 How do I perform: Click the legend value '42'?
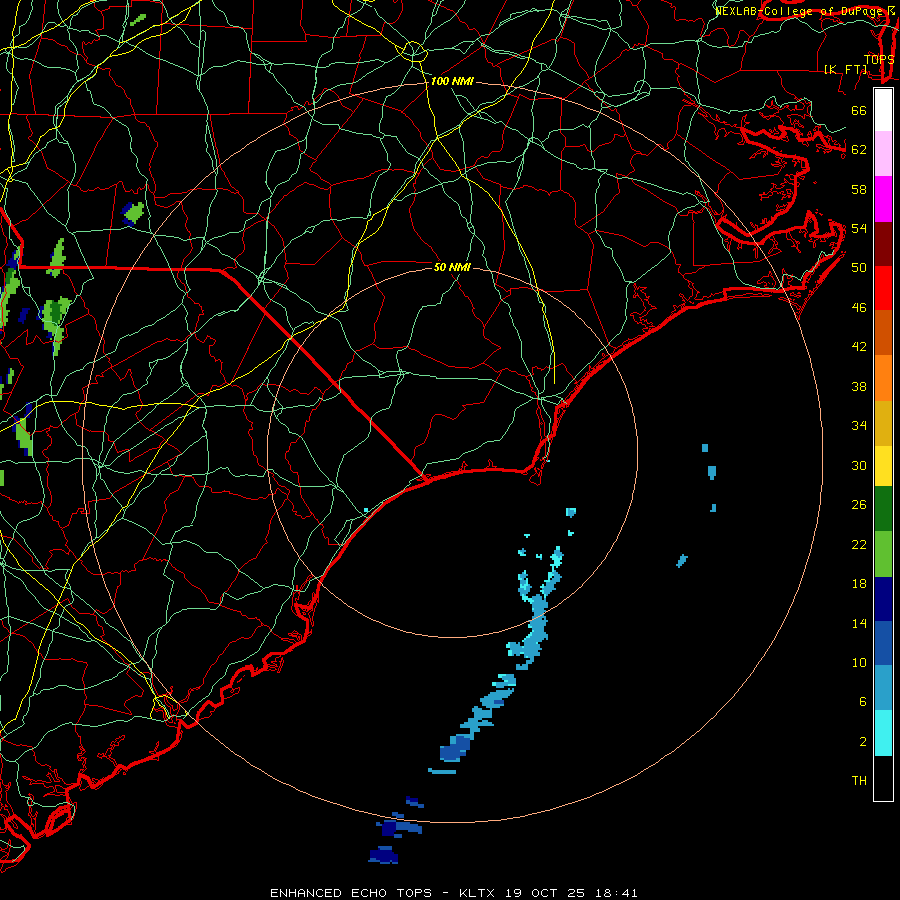tap(859, 347)
